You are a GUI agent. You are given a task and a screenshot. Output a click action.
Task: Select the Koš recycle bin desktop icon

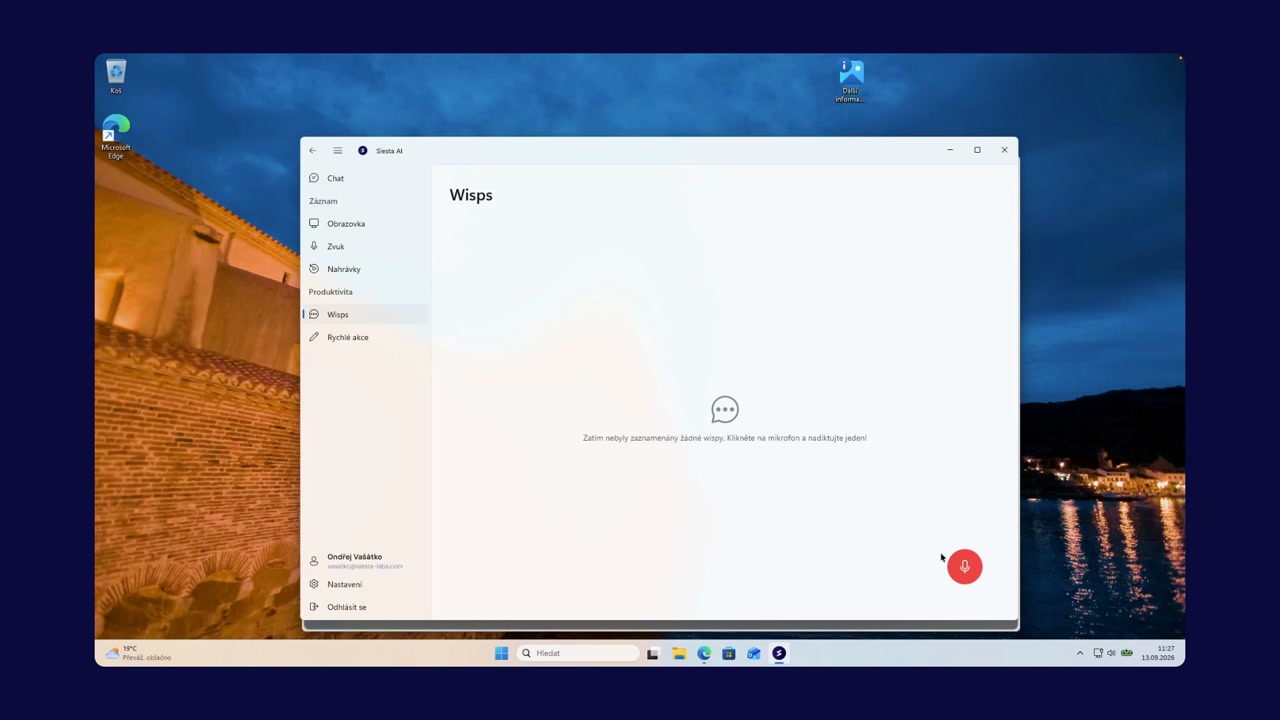coord(116,77)
